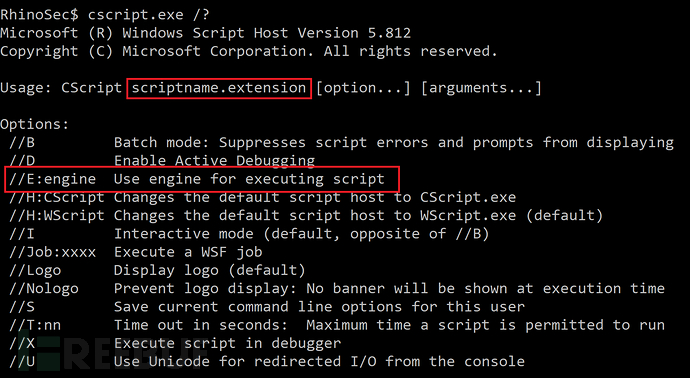Select the [arguments...] usage placeholder

tap(481, 88)
